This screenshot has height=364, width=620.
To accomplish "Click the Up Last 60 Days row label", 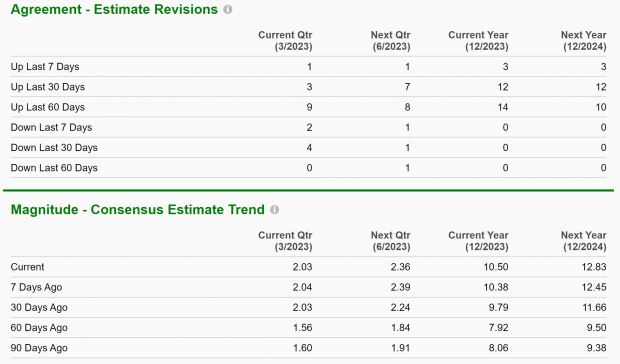I will (48, 107).
